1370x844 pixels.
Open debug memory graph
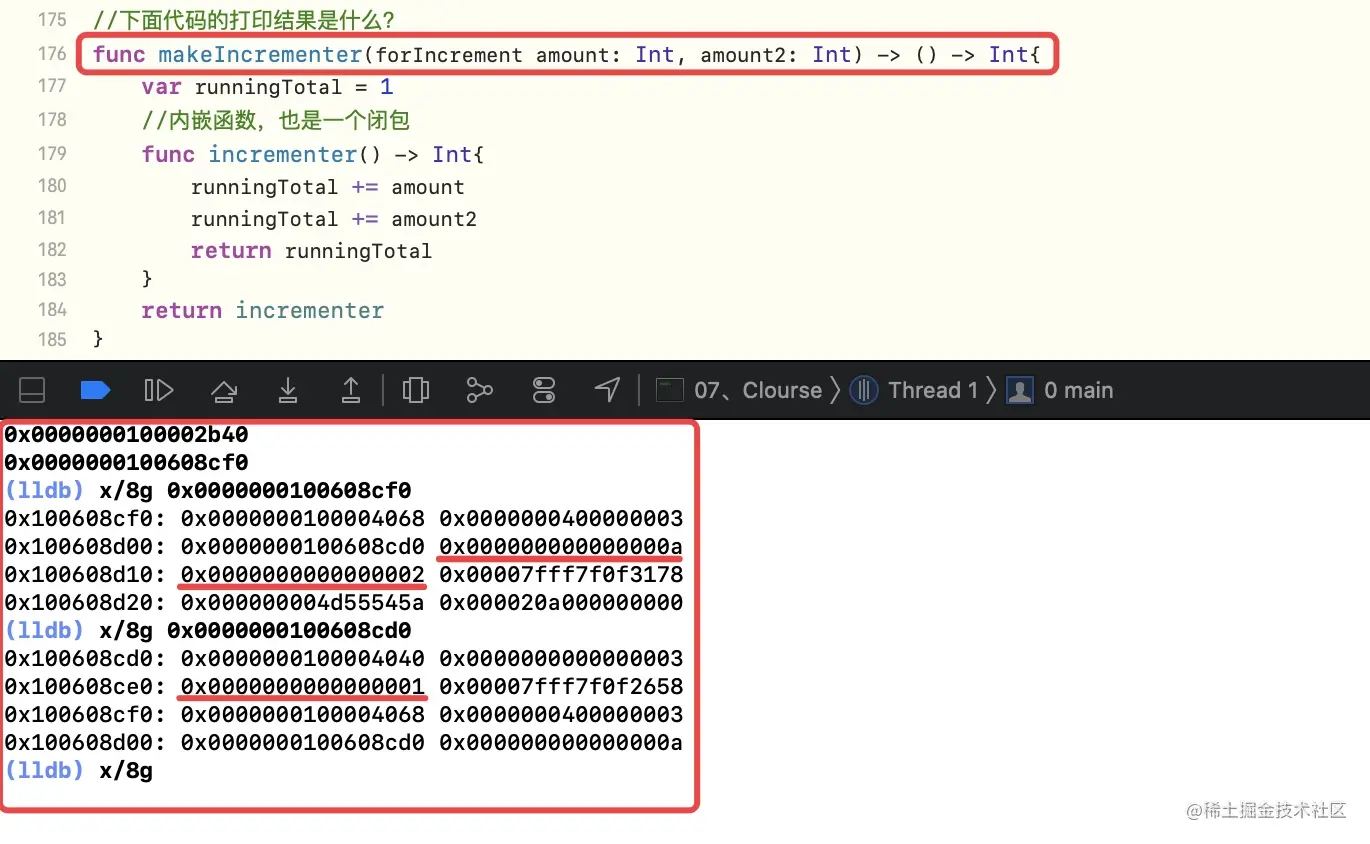(480, 390)
